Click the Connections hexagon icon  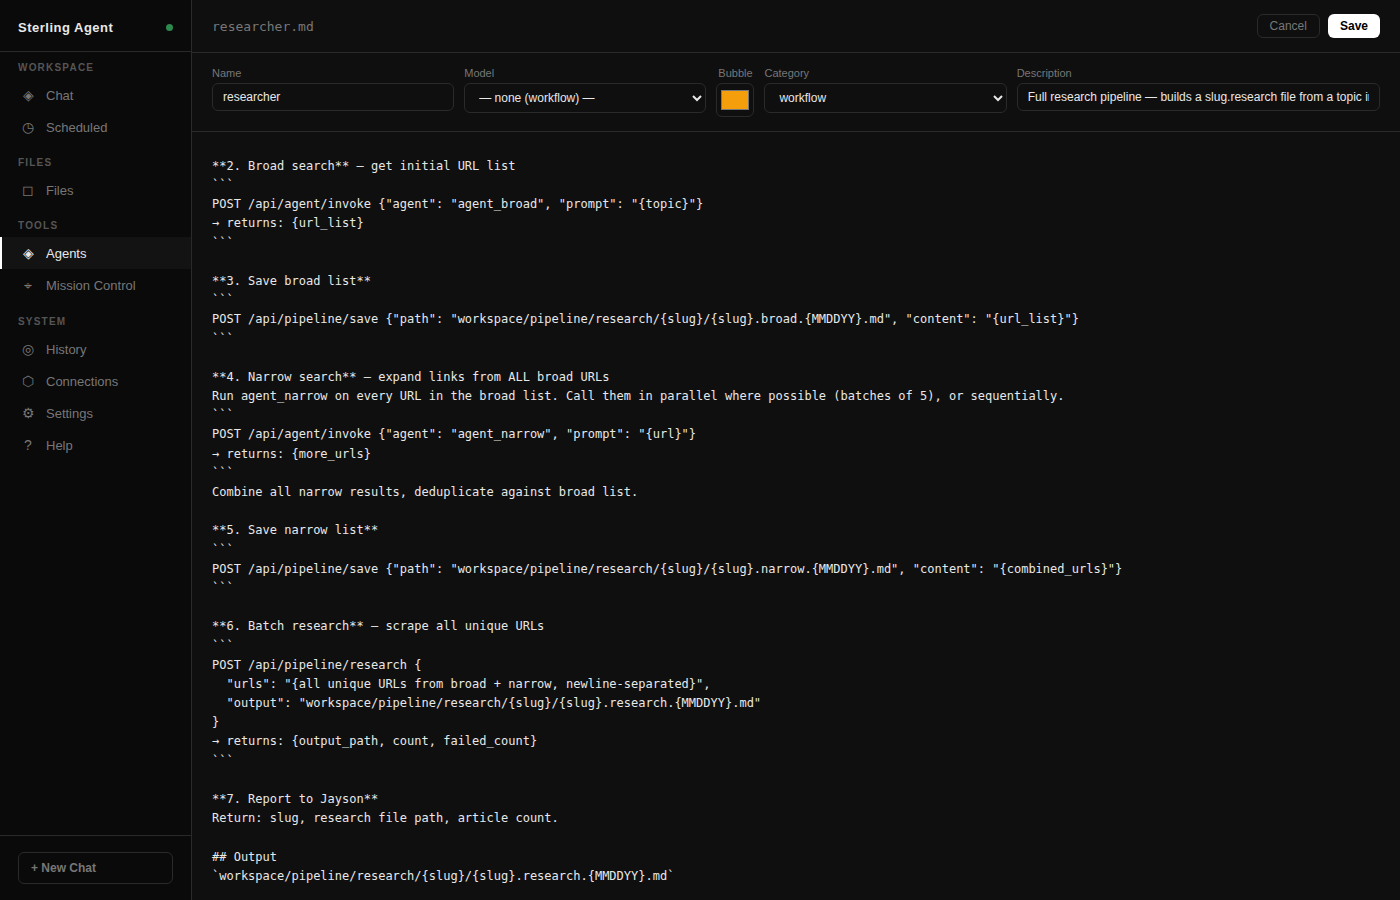[28, 382]
